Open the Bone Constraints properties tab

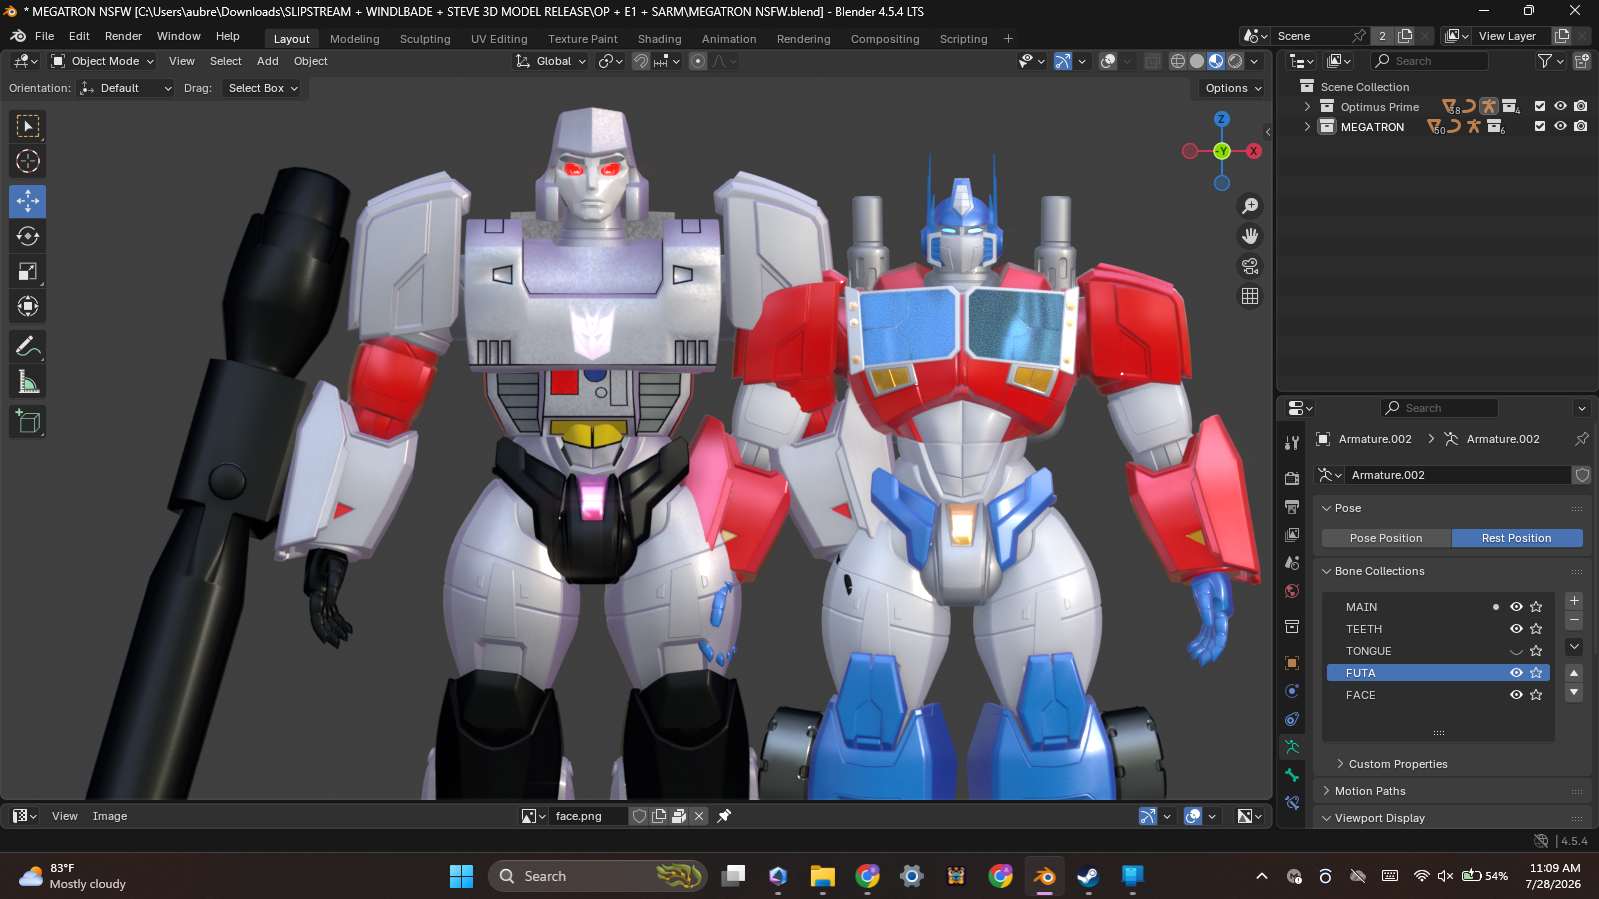click(x=1292, y=803)
